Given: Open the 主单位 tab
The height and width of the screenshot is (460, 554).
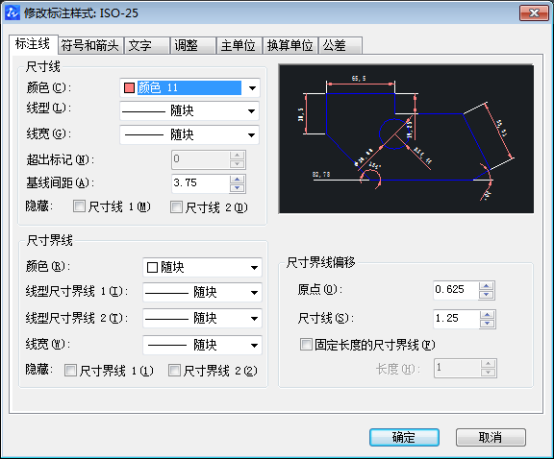Looking at the screenshot, I should click(x=238, y=46).
